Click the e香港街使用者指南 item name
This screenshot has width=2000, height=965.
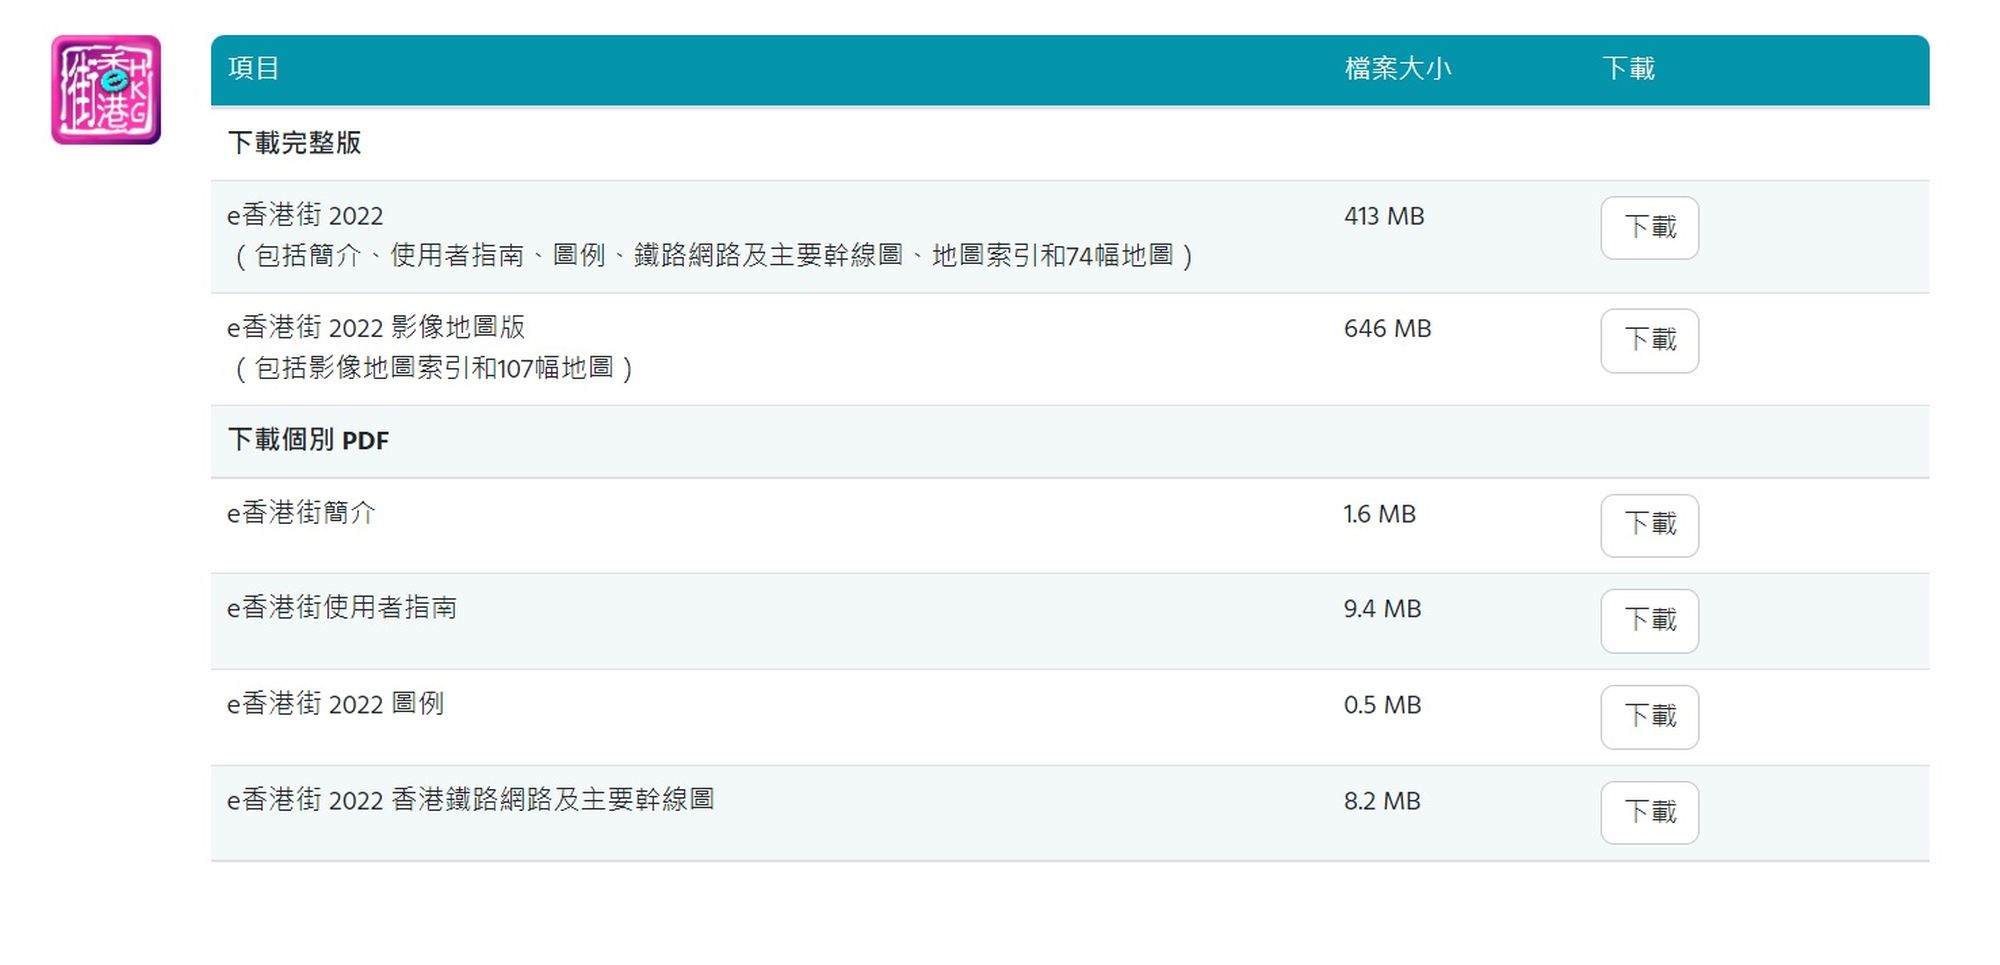click(x=342, y=608)
